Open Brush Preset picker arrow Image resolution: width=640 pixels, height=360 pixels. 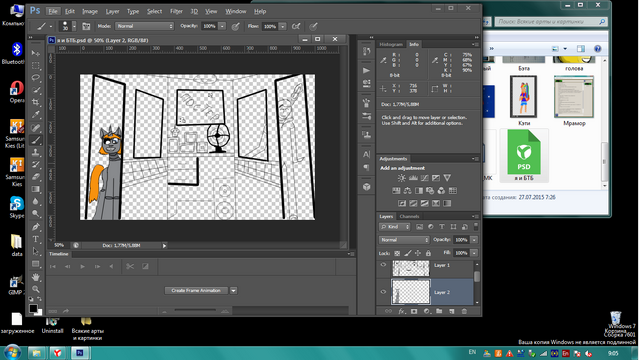(x=74, y=26)
